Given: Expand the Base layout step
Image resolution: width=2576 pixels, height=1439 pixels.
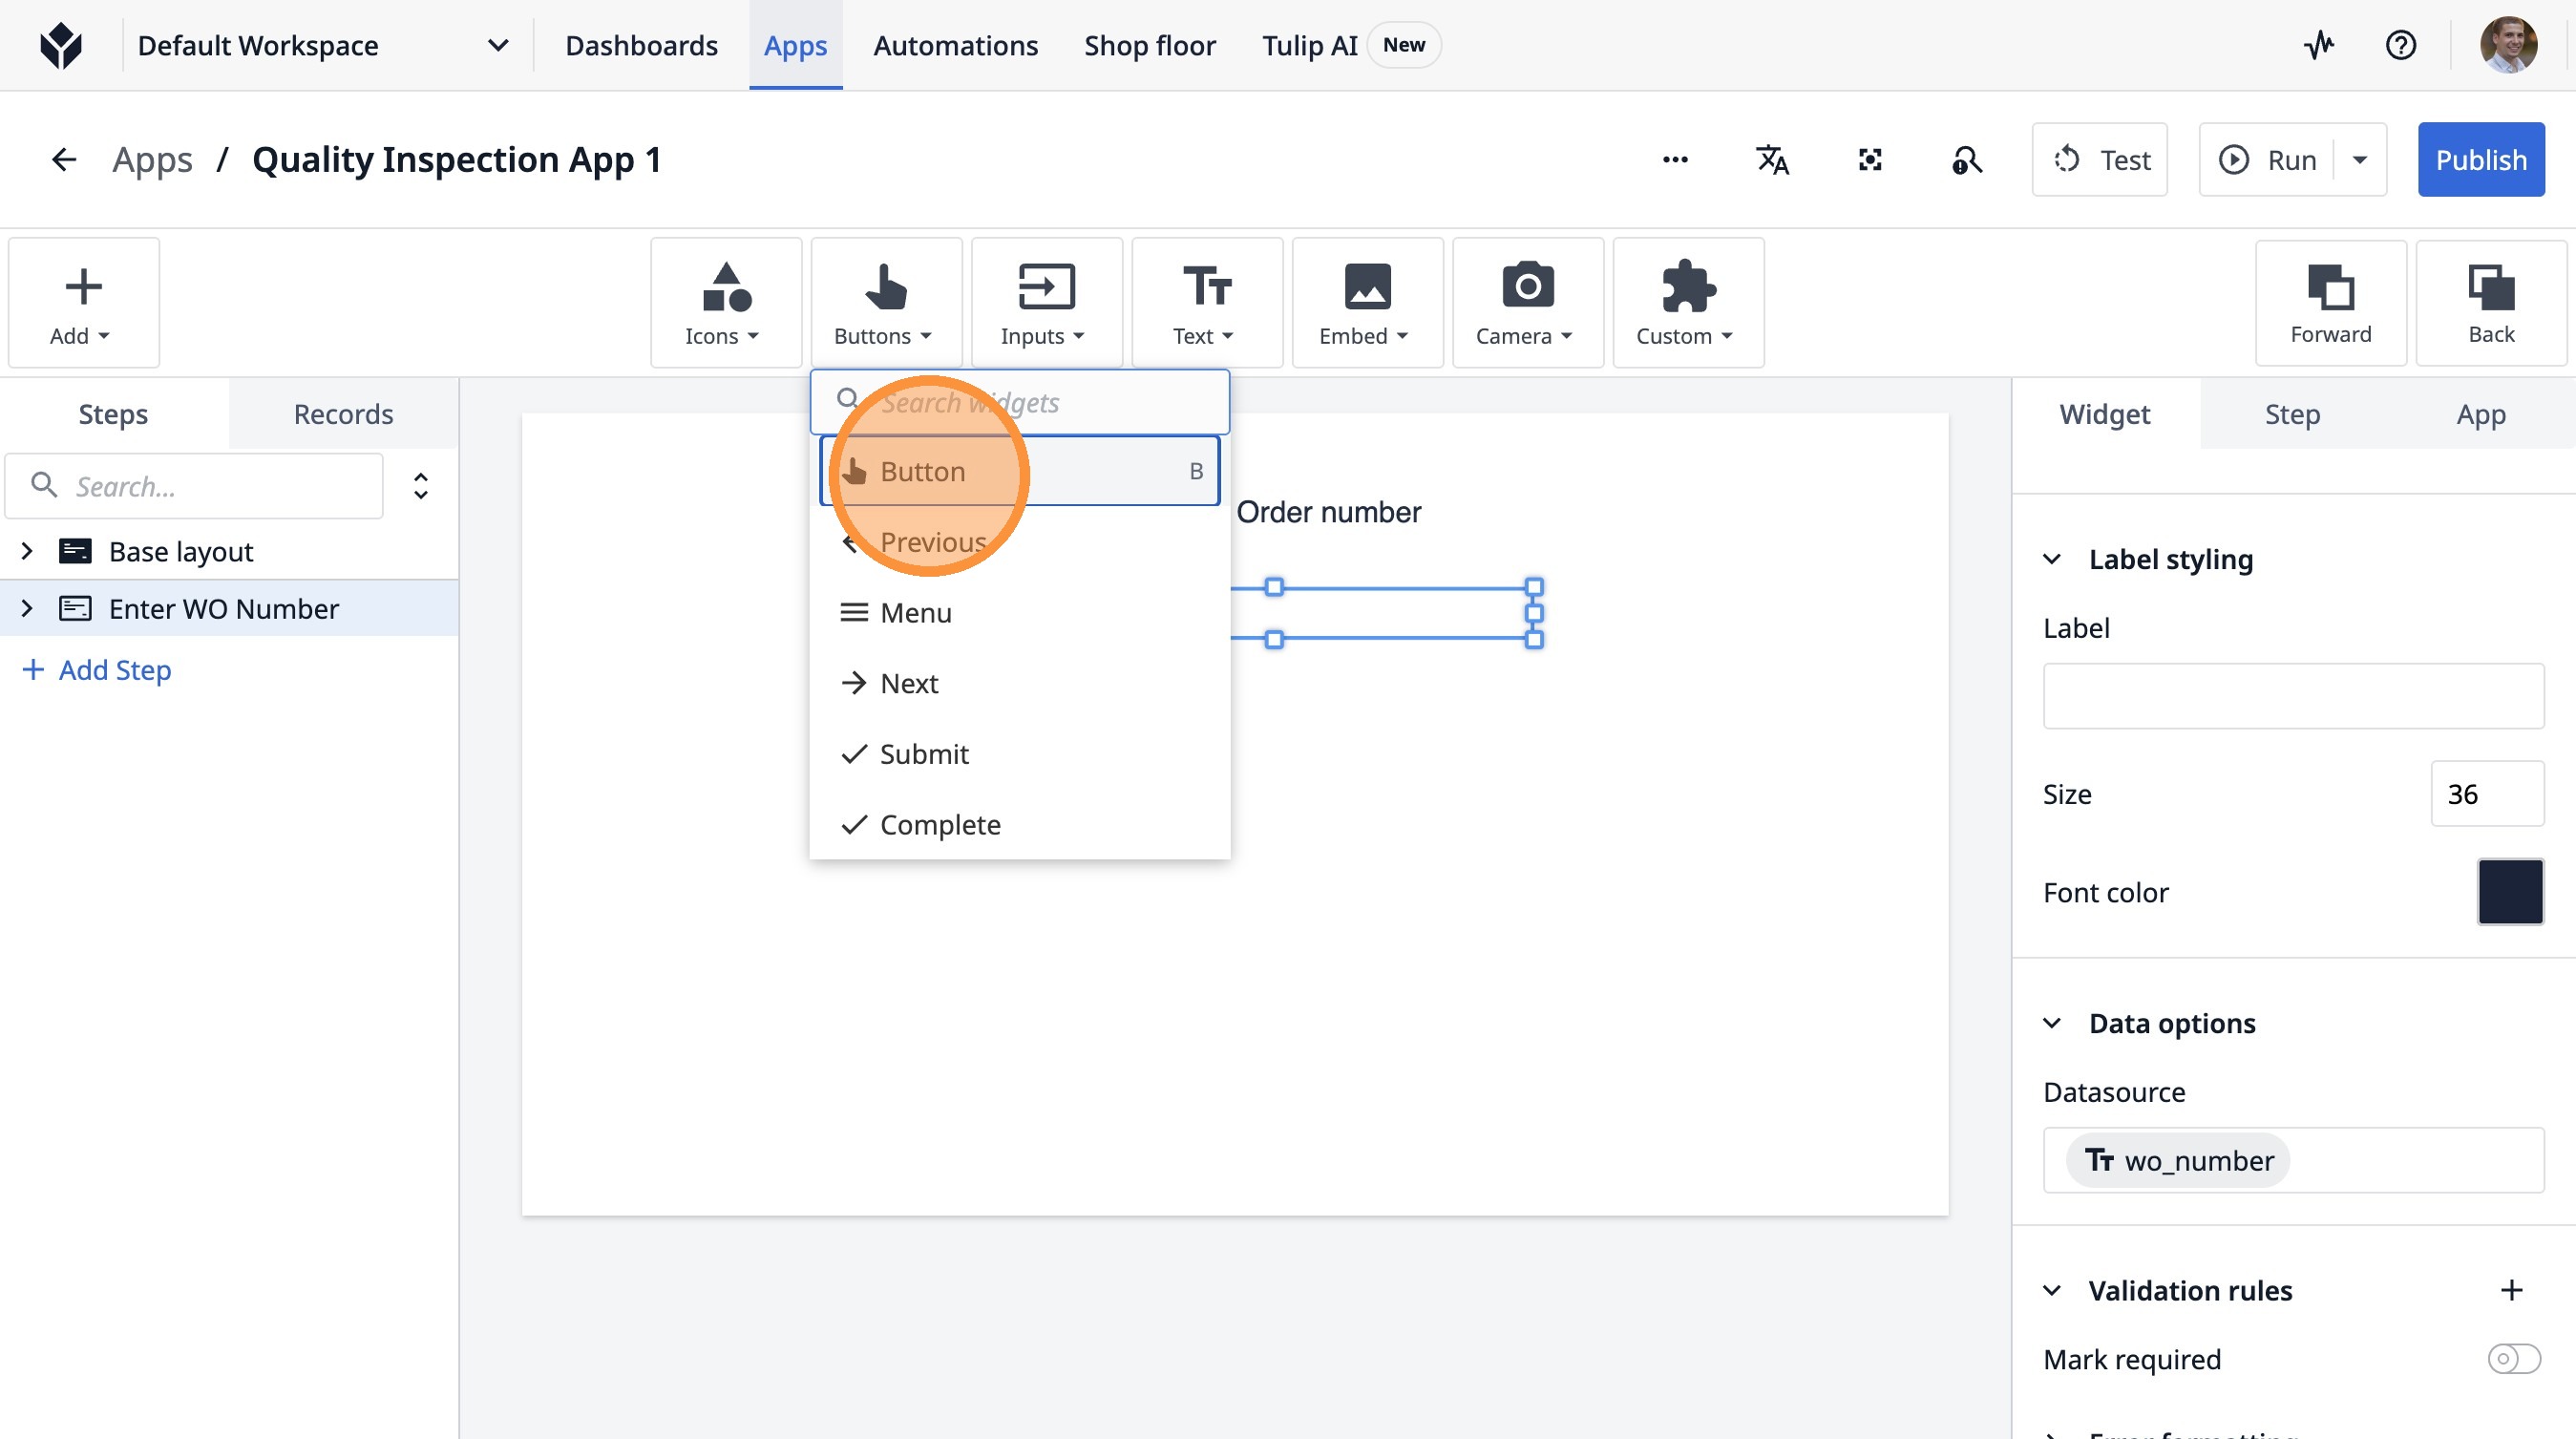Looking at the screenshot, I should pyautogui.click(x=27, y=551).
